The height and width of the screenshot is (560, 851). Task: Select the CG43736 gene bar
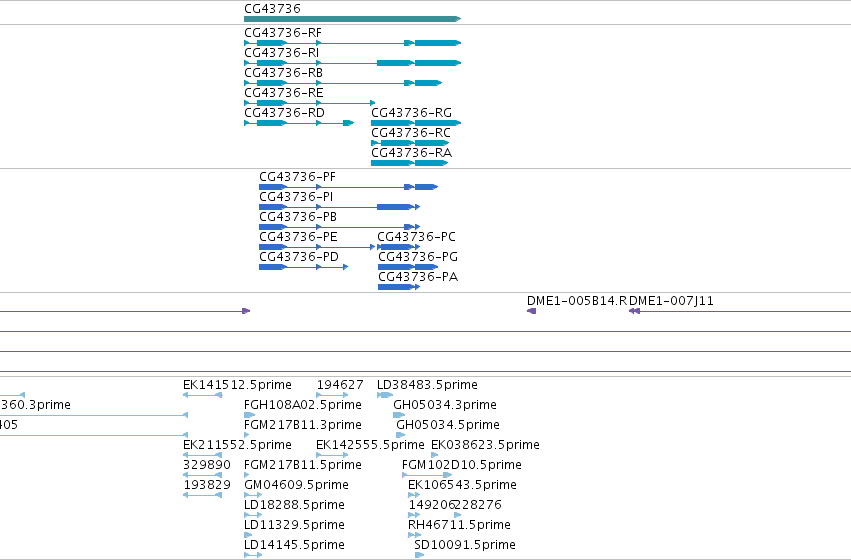tap(352, 19)
